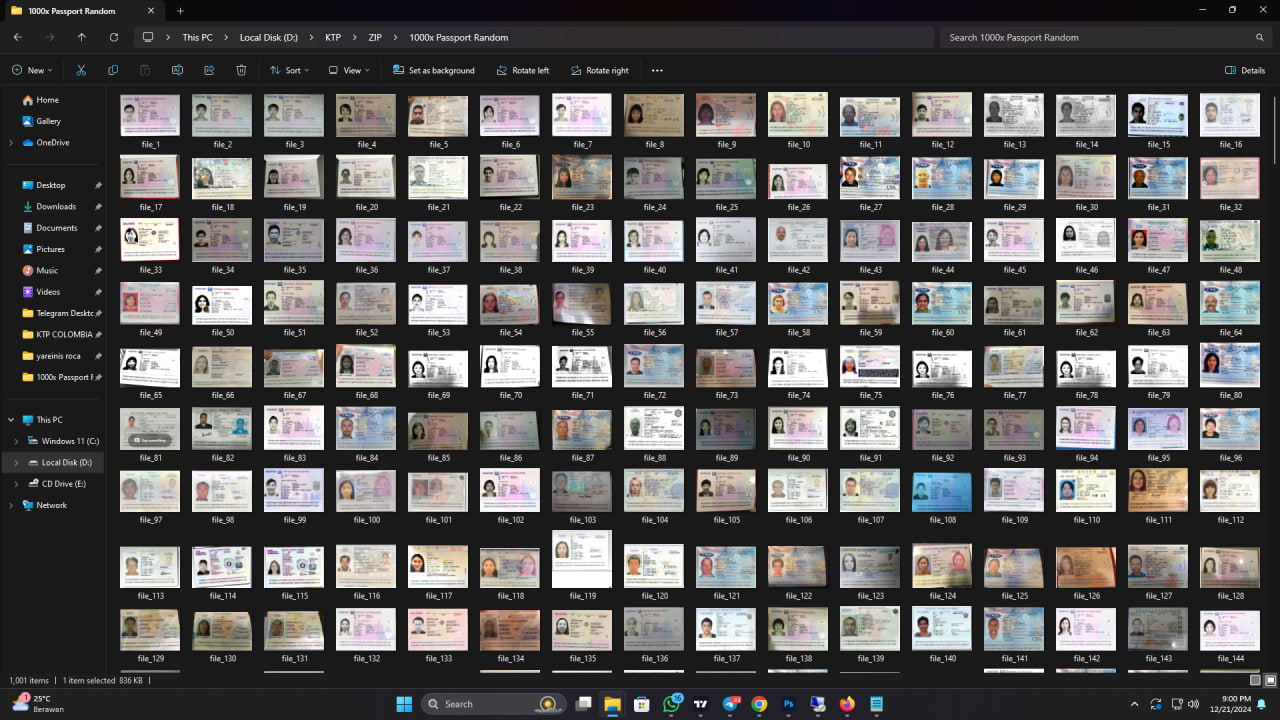Click Rotate right button
This screenshot has height=720, width=1280.
click(599, 70)
